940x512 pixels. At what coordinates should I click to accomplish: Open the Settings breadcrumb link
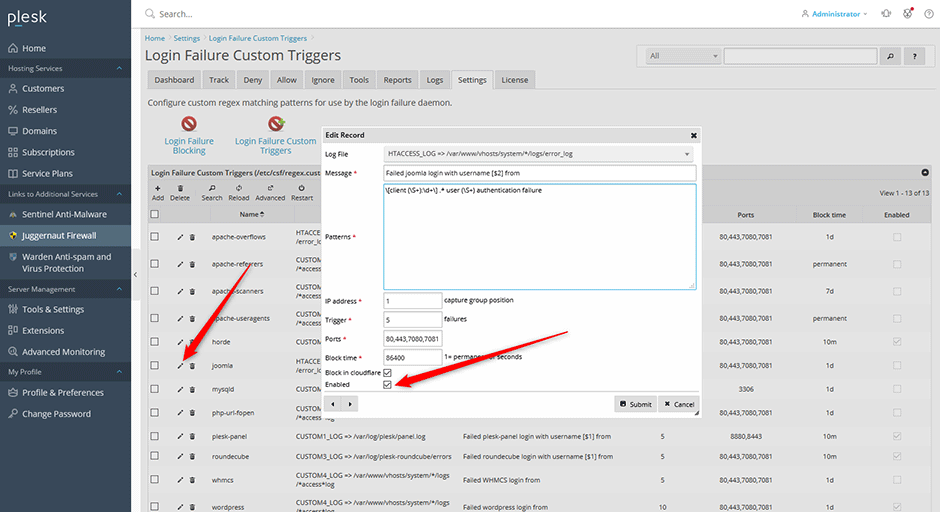[x=186, y=38]
